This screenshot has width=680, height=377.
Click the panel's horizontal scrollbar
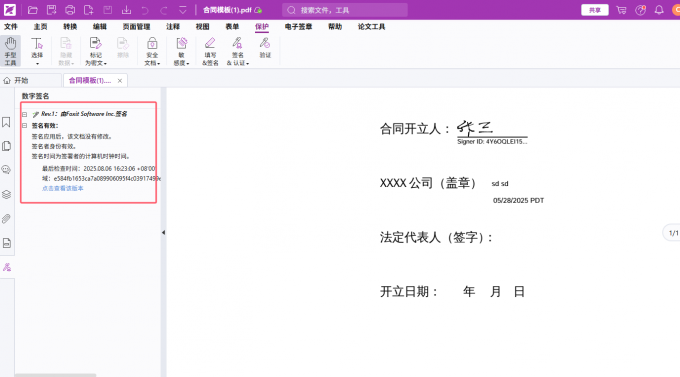point(55,375)
